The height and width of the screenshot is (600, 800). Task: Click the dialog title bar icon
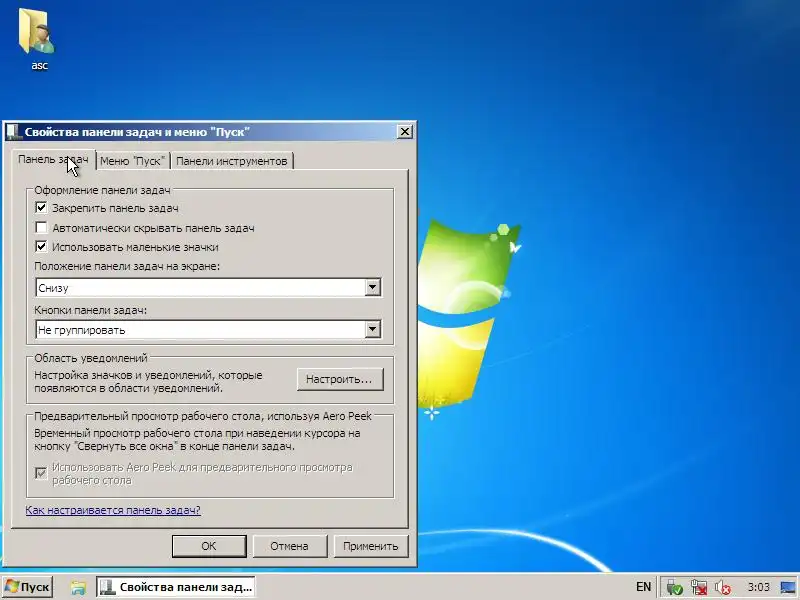[x=13, y=132]
